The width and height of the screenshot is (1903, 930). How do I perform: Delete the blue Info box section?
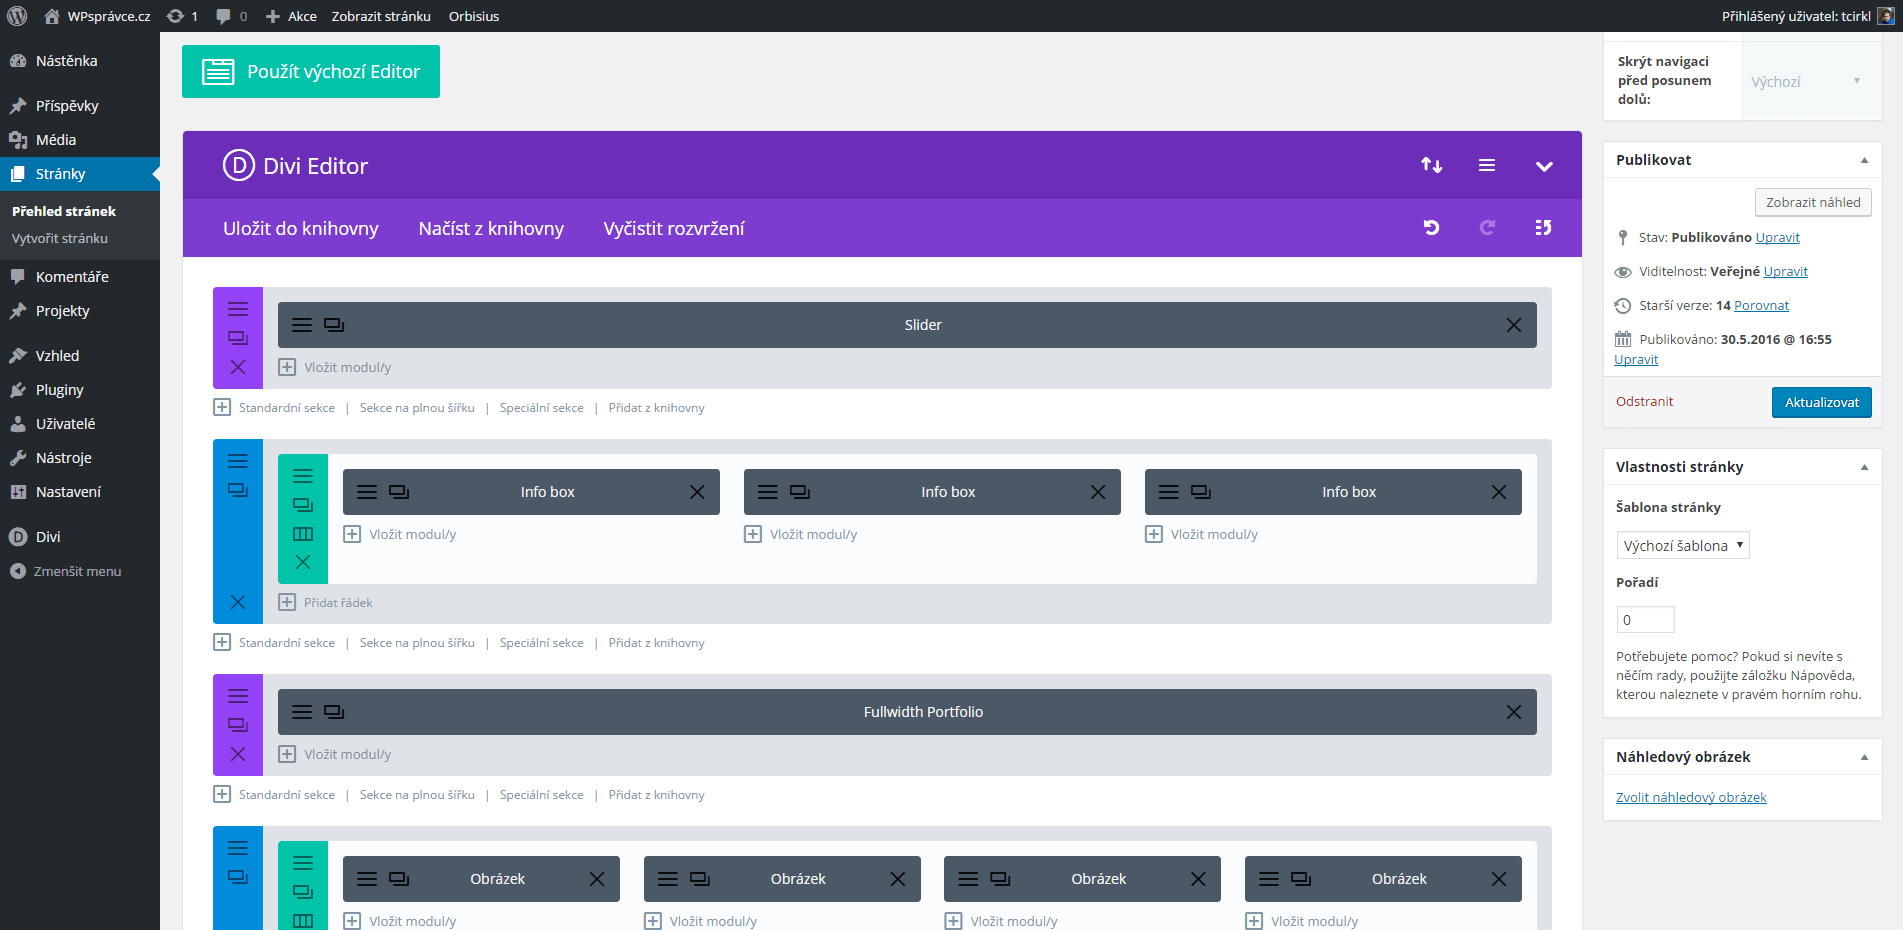click(238, 602)
